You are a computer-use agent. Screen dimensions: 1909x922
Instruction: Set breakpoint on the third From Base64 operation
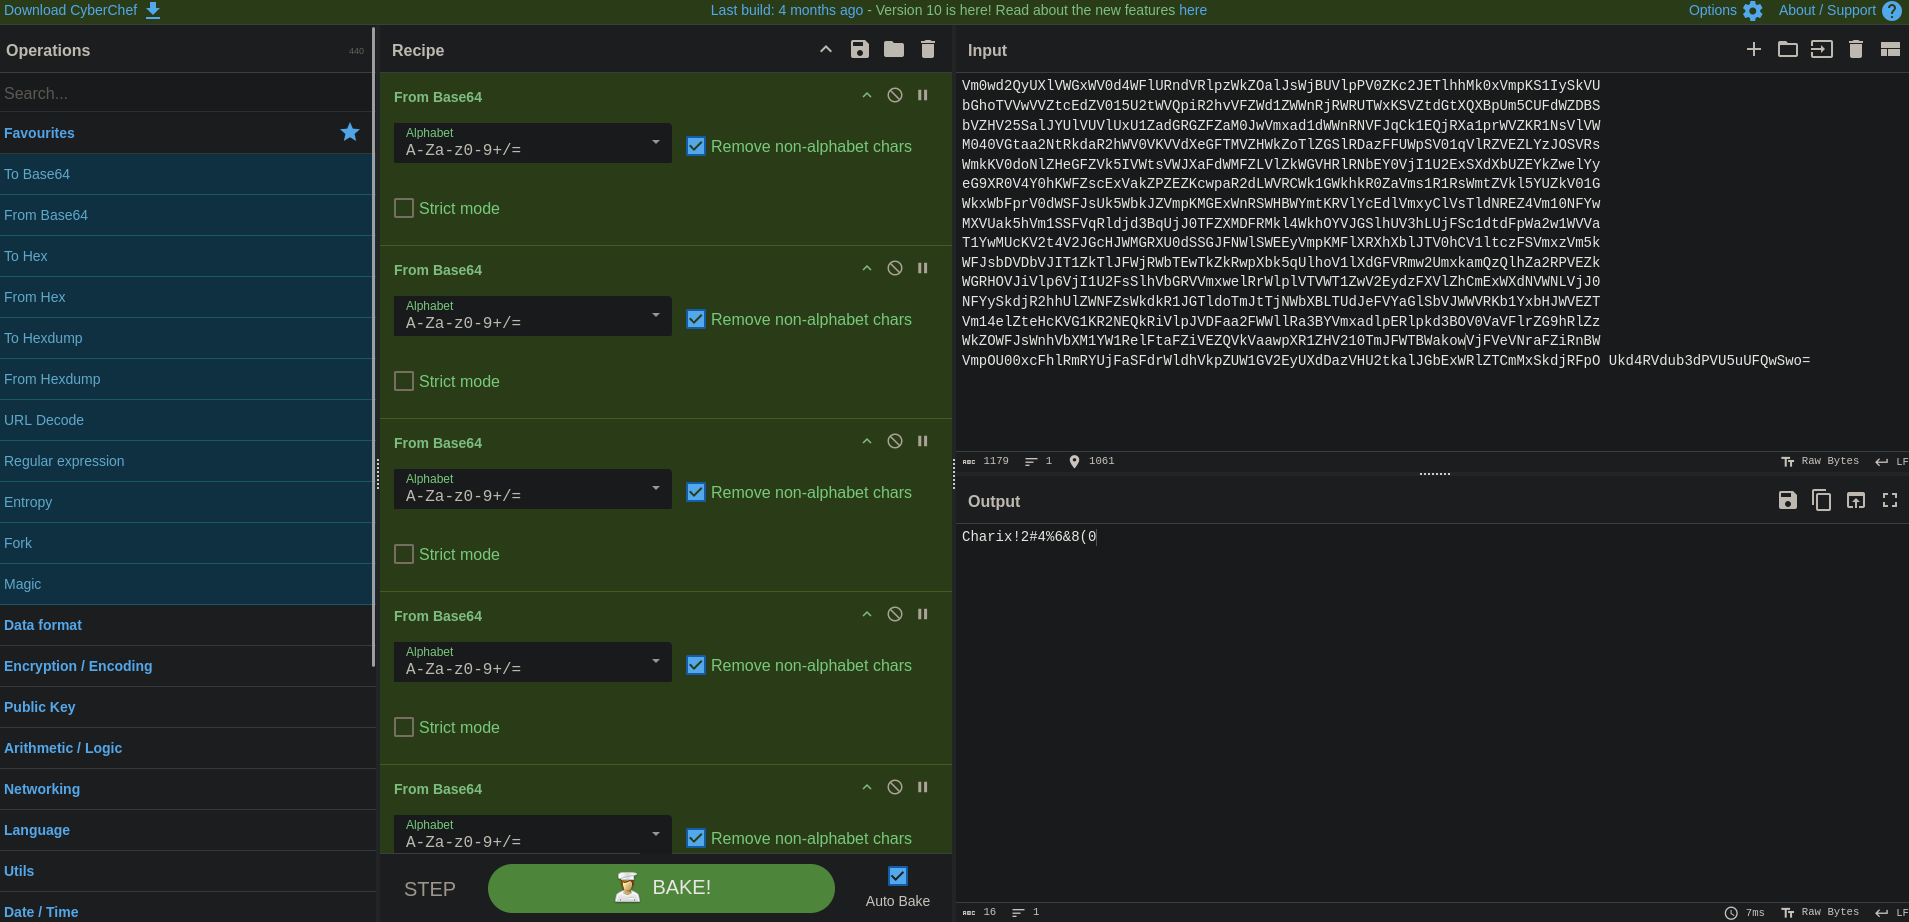[x=923, y=441]
